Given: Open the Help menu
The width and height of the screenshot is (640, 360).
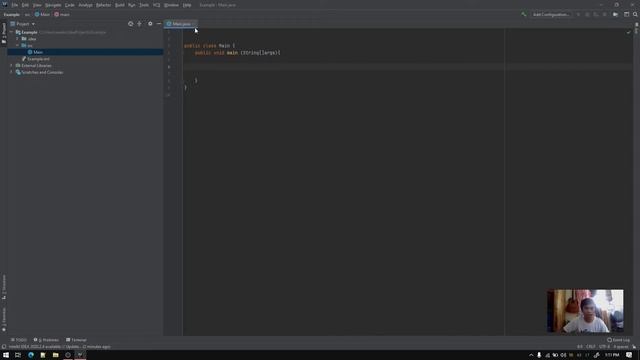Looking at the screenshot, I should (187, 5).
